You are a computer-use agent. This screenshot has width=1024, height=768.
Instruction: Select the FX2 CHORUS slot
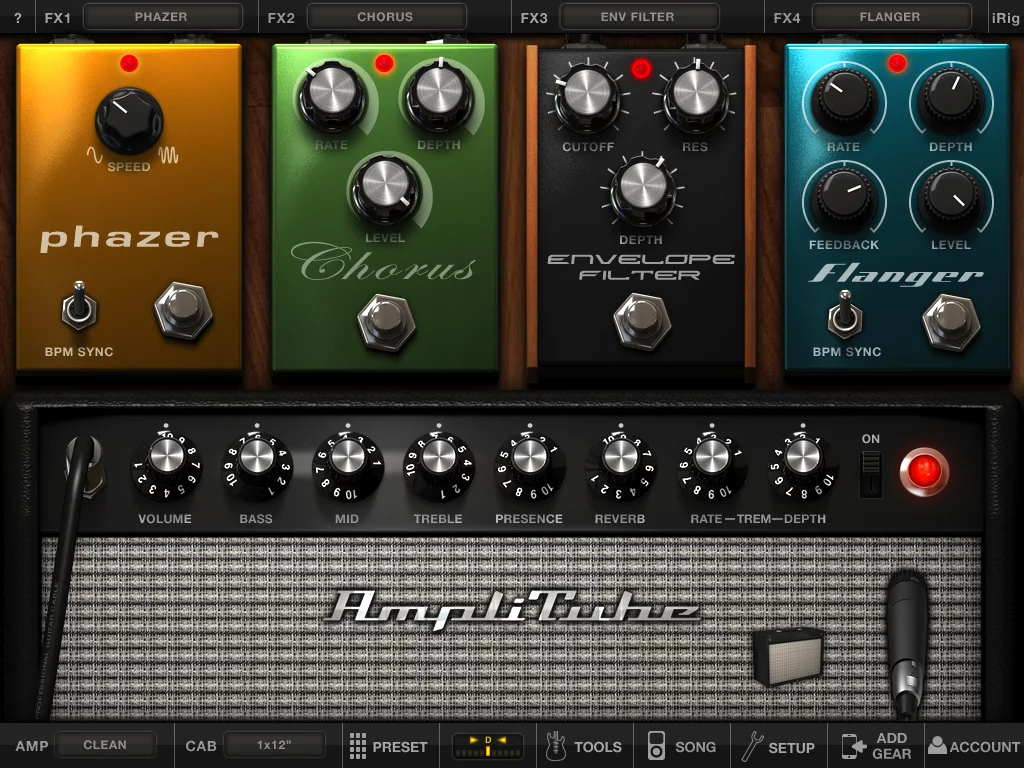point(385,16)
